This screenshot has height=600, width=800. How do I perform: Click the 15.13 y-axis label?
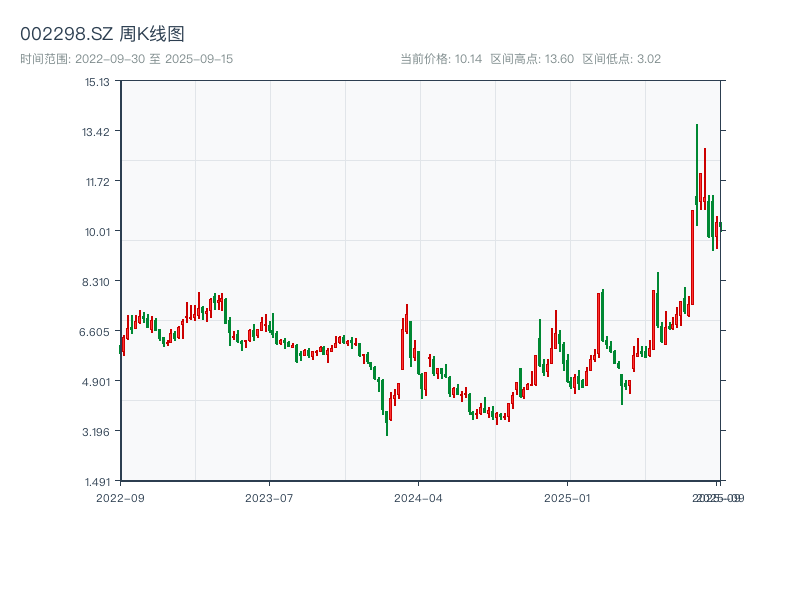tap(97, 82)
